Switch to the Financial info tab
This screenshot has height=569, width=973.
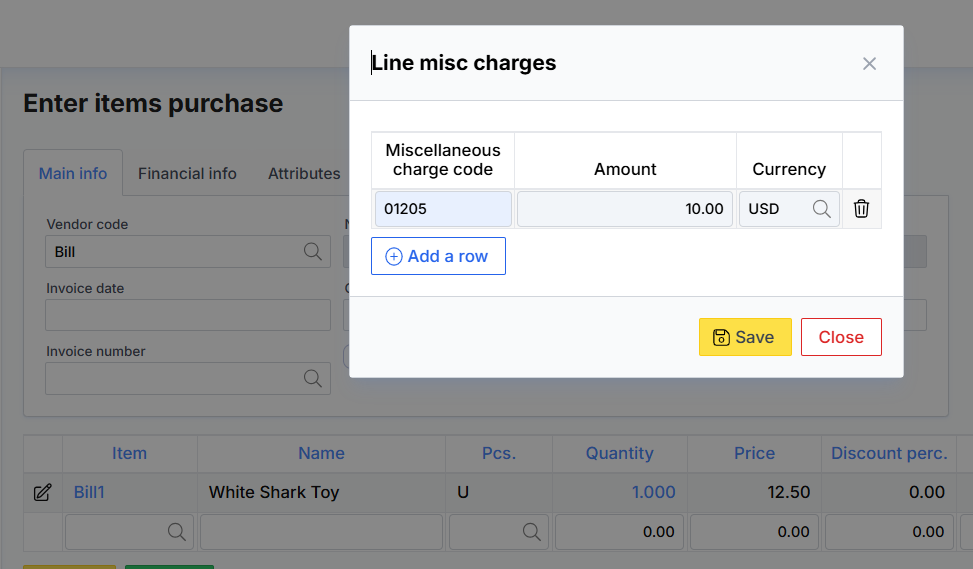pyautogui.click(x=187, y=173)
